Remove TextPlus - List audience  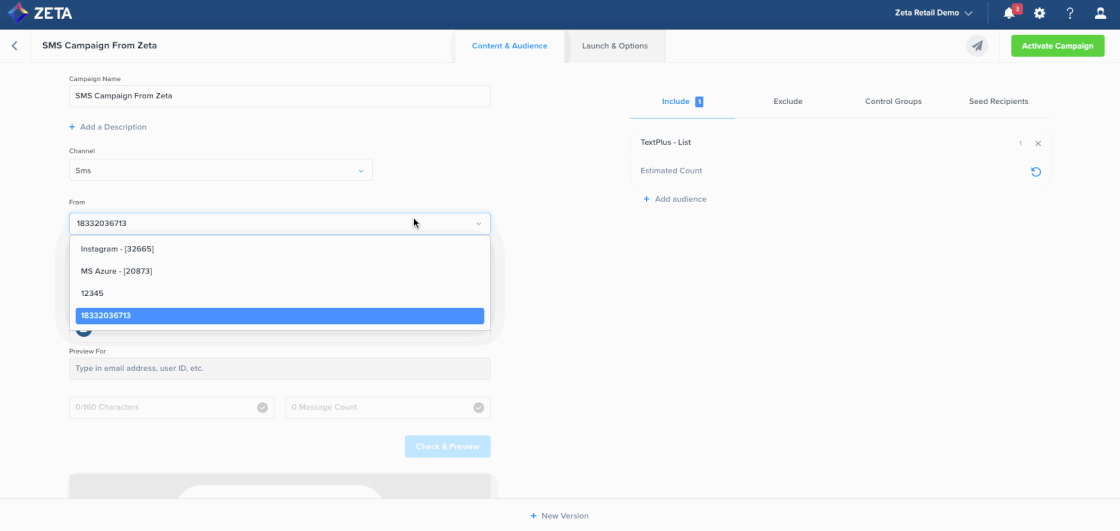point(1038,144)
